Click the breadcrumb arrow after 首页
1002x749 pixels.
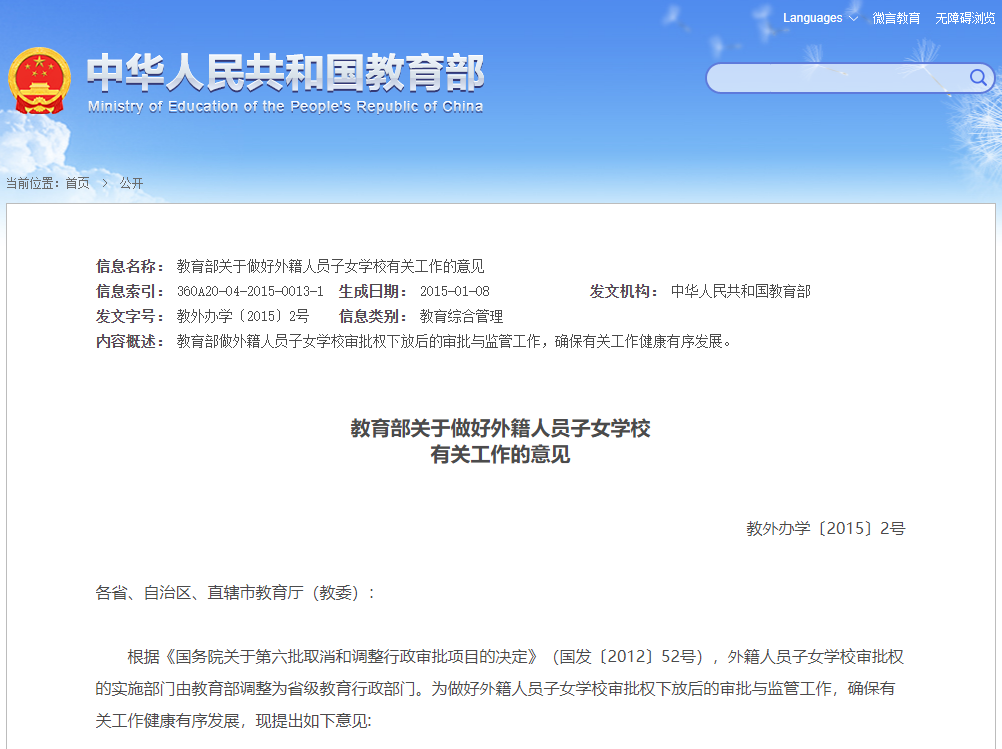[104, 183]
